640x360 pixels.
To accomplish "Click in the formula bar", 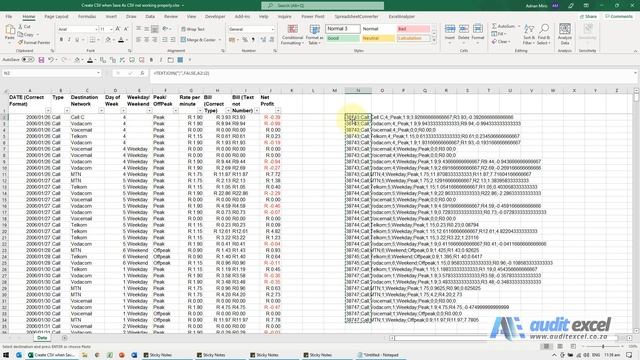I will point(392,73).
